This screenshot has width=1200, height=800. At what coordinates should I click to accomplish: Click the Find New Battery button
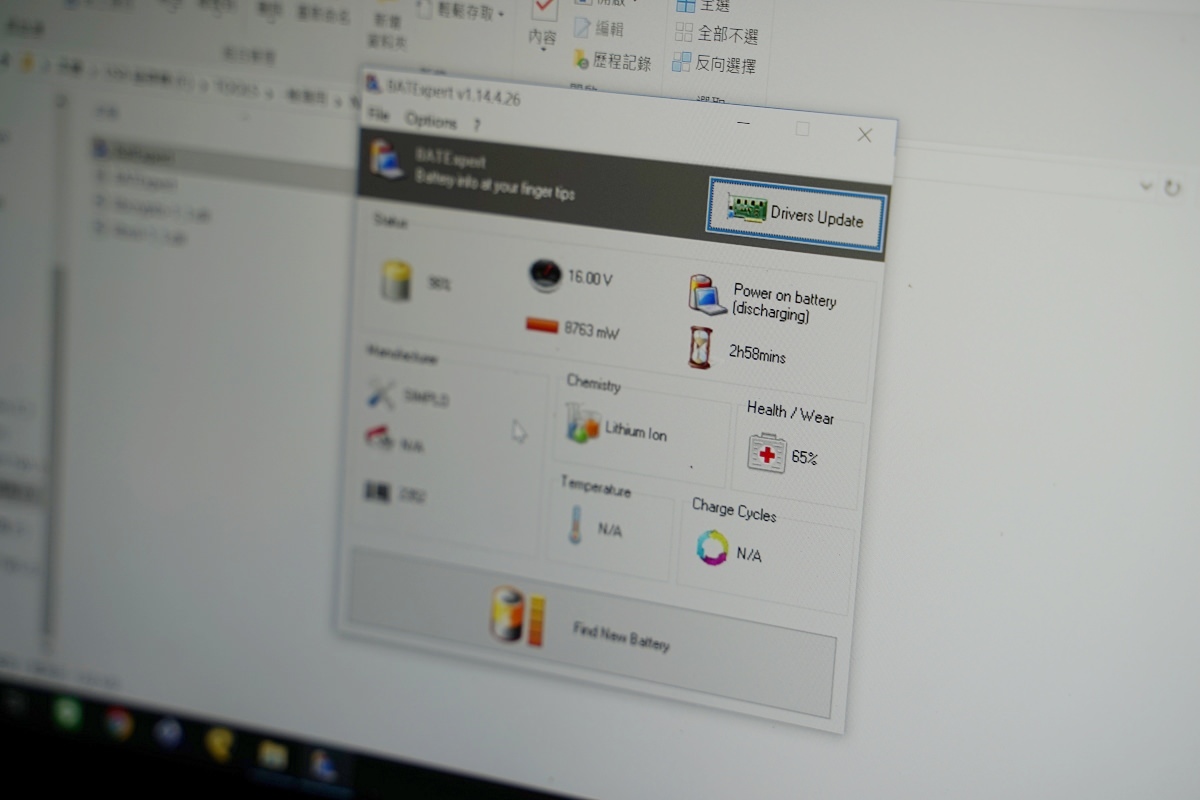[591, 632]
